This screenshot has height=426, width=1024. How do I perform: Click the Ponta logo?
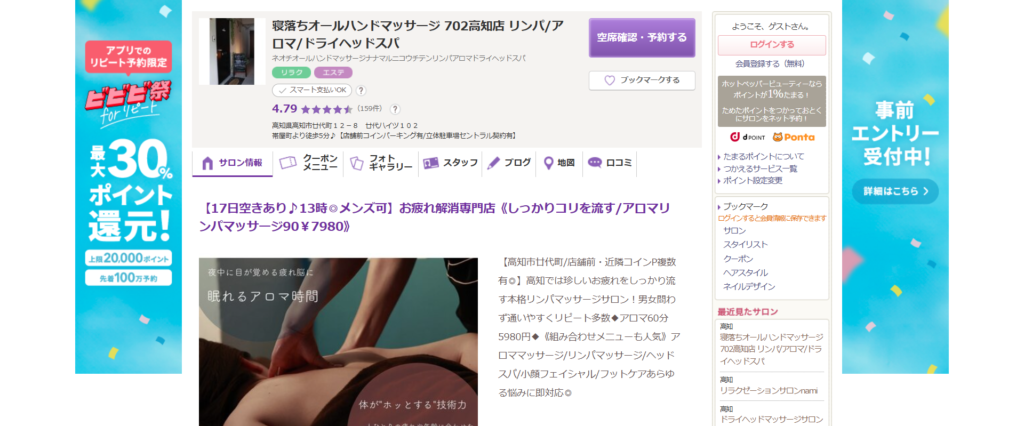tap(793, 137)
